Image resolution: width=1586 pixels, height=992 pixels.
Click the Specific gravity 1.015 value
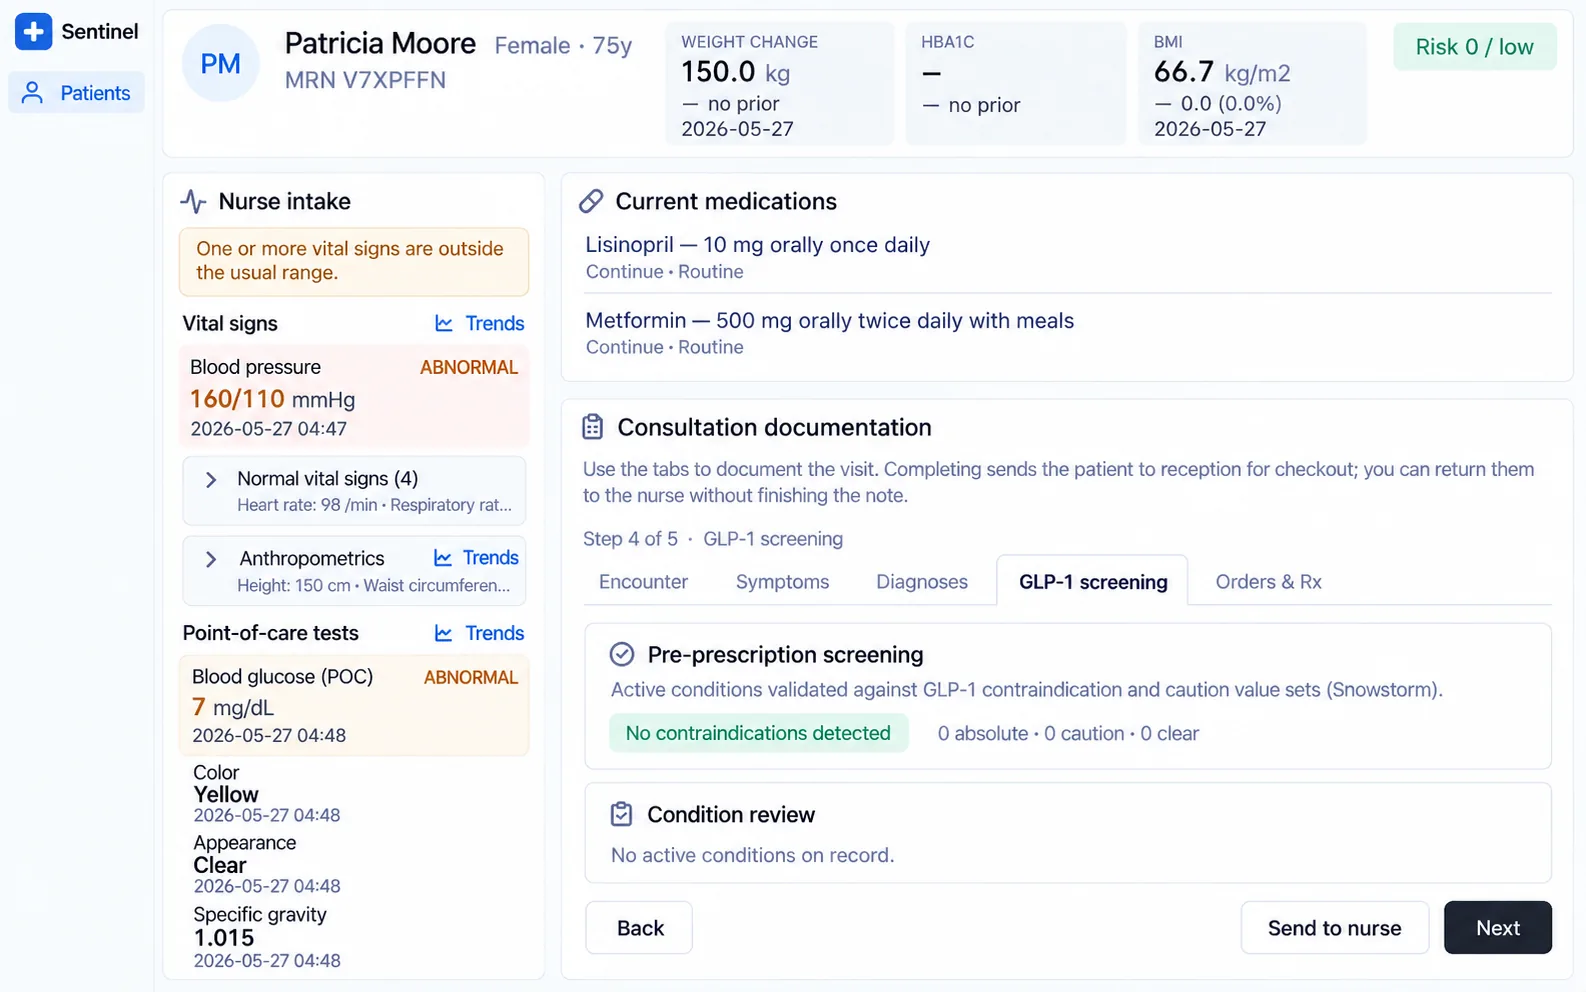pyautogui.click(x=224, y=938)
